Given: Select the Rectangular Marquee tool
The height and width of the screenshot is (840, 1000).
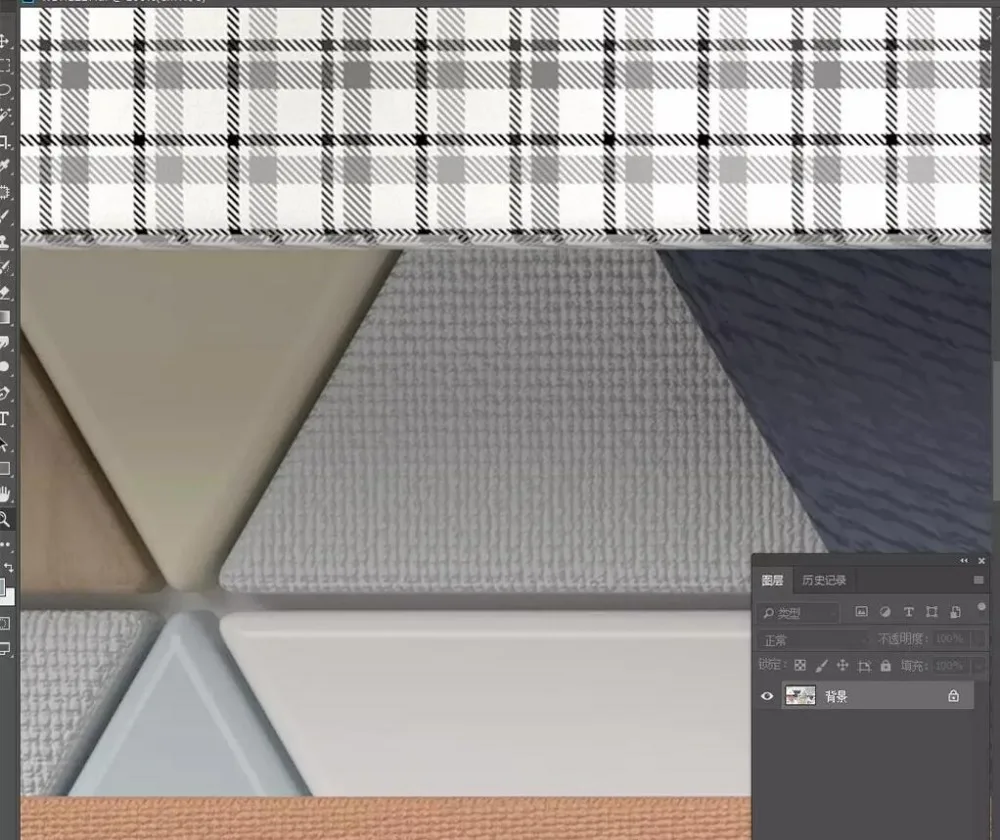Looking at the screenshot, I should 4,66.
